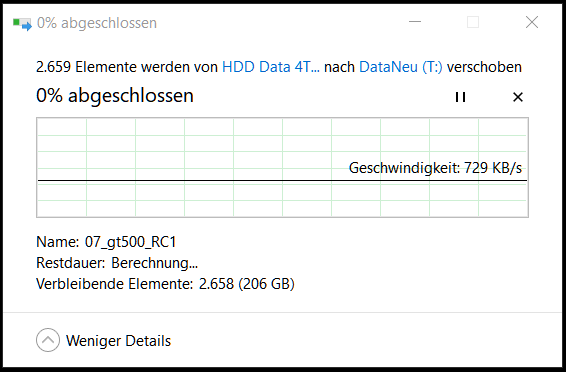
Task: Click the title bar text "0% abgeschlossen"
Action: (97, 23)
